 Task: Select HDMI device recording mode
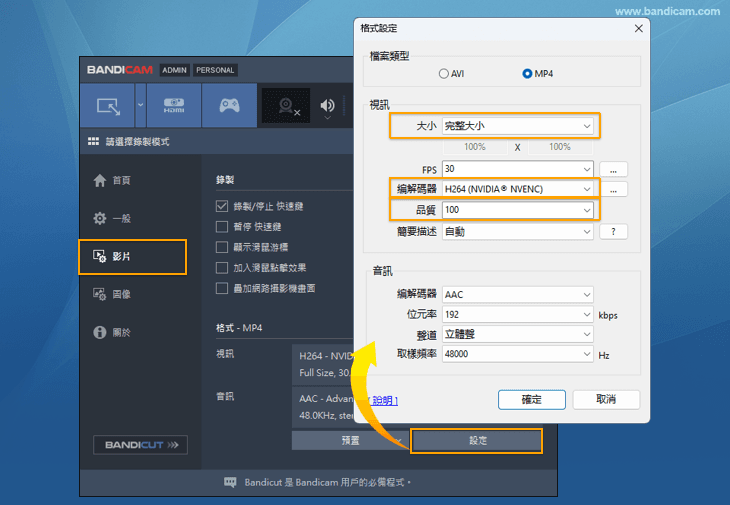coord(174,106)
